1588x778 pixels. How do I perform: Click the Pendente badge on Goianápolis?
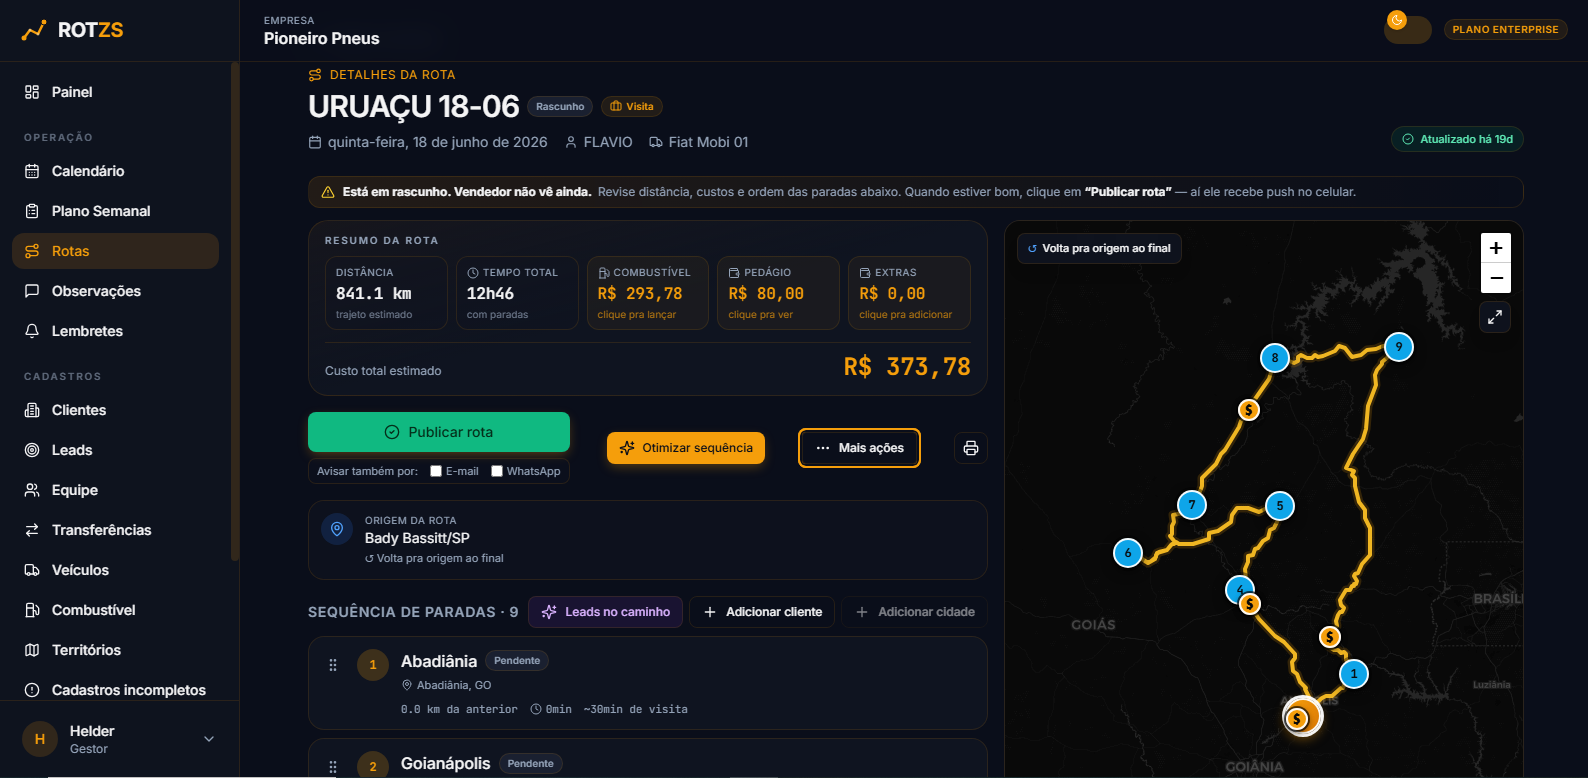[530, 764]
